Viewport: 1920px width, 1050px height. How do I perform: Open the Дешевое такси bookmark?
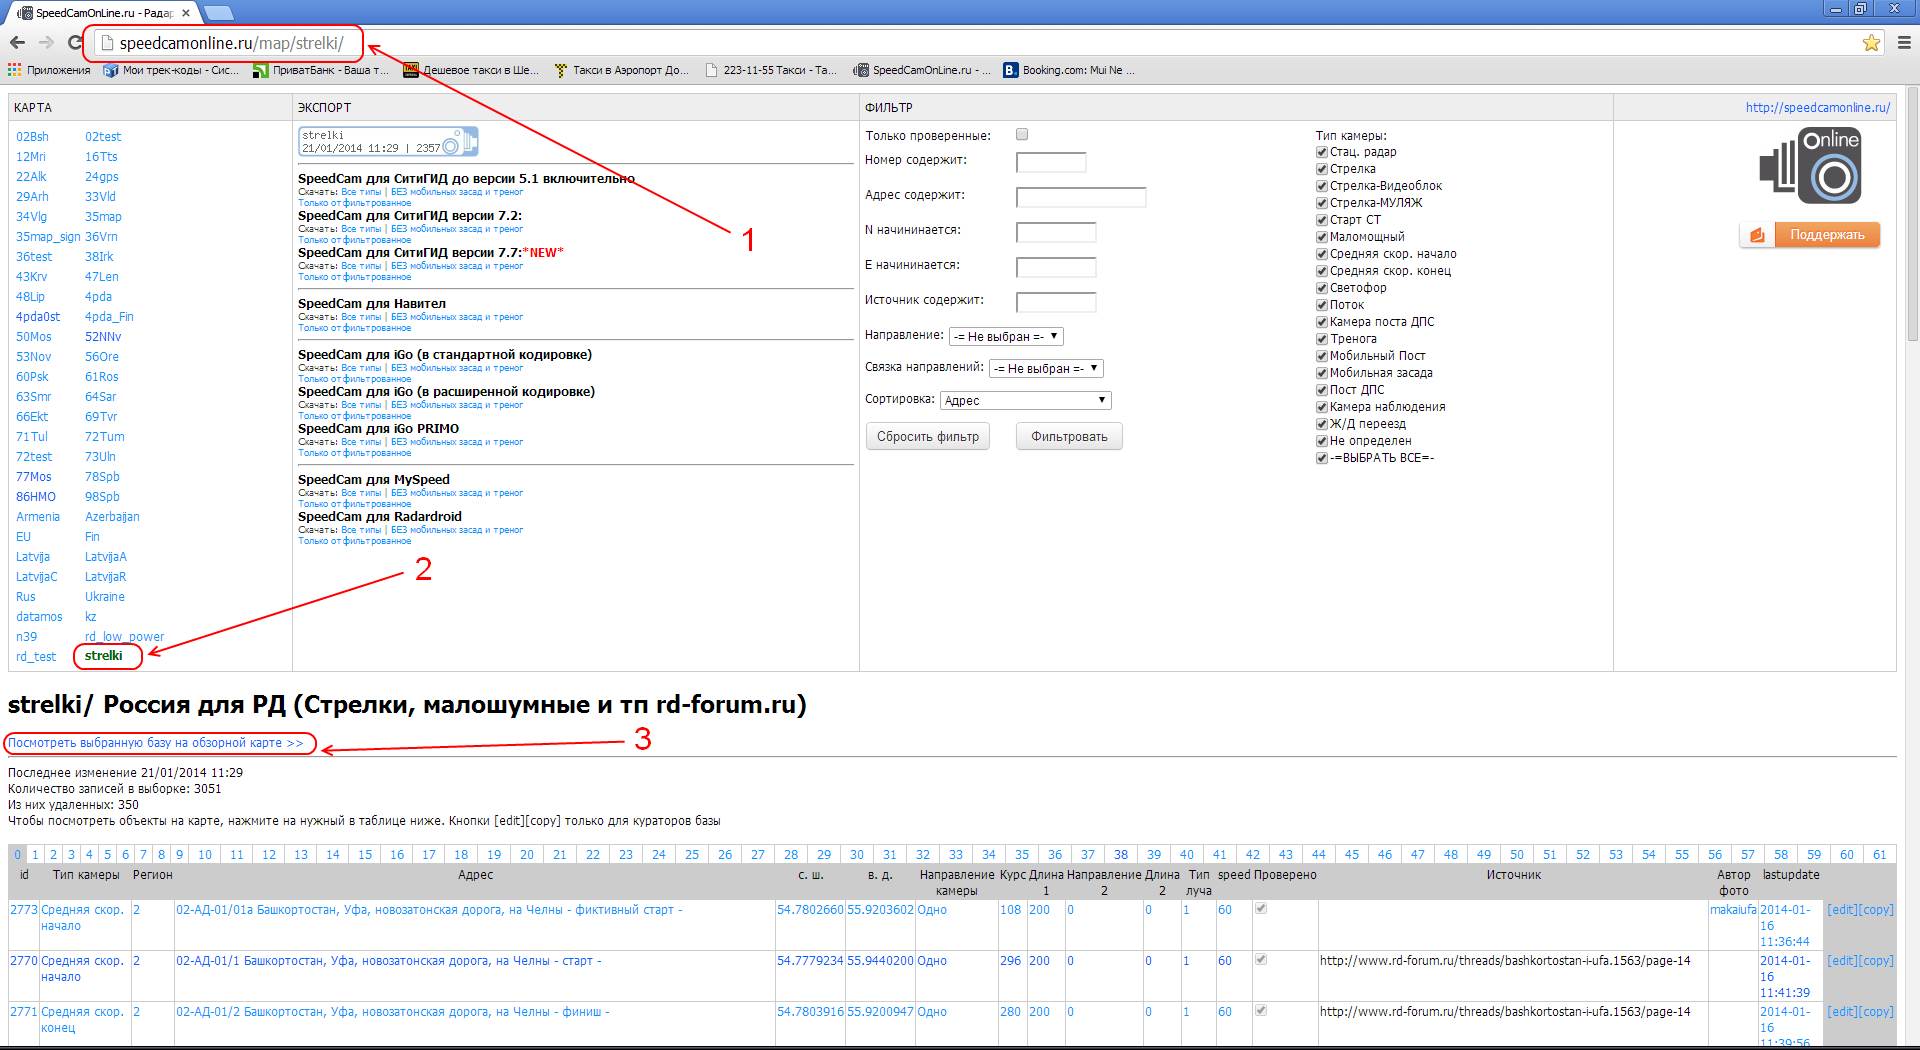(471, 70)
